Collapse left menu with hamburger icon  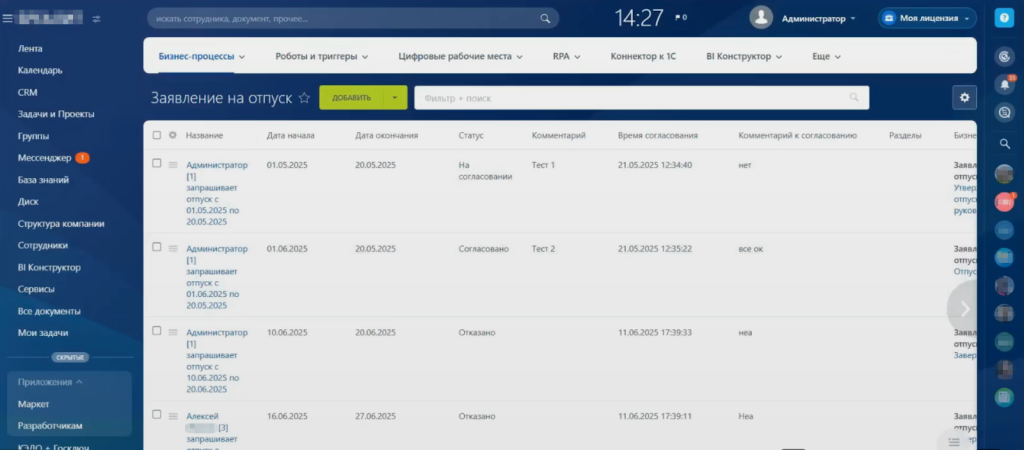8,18
